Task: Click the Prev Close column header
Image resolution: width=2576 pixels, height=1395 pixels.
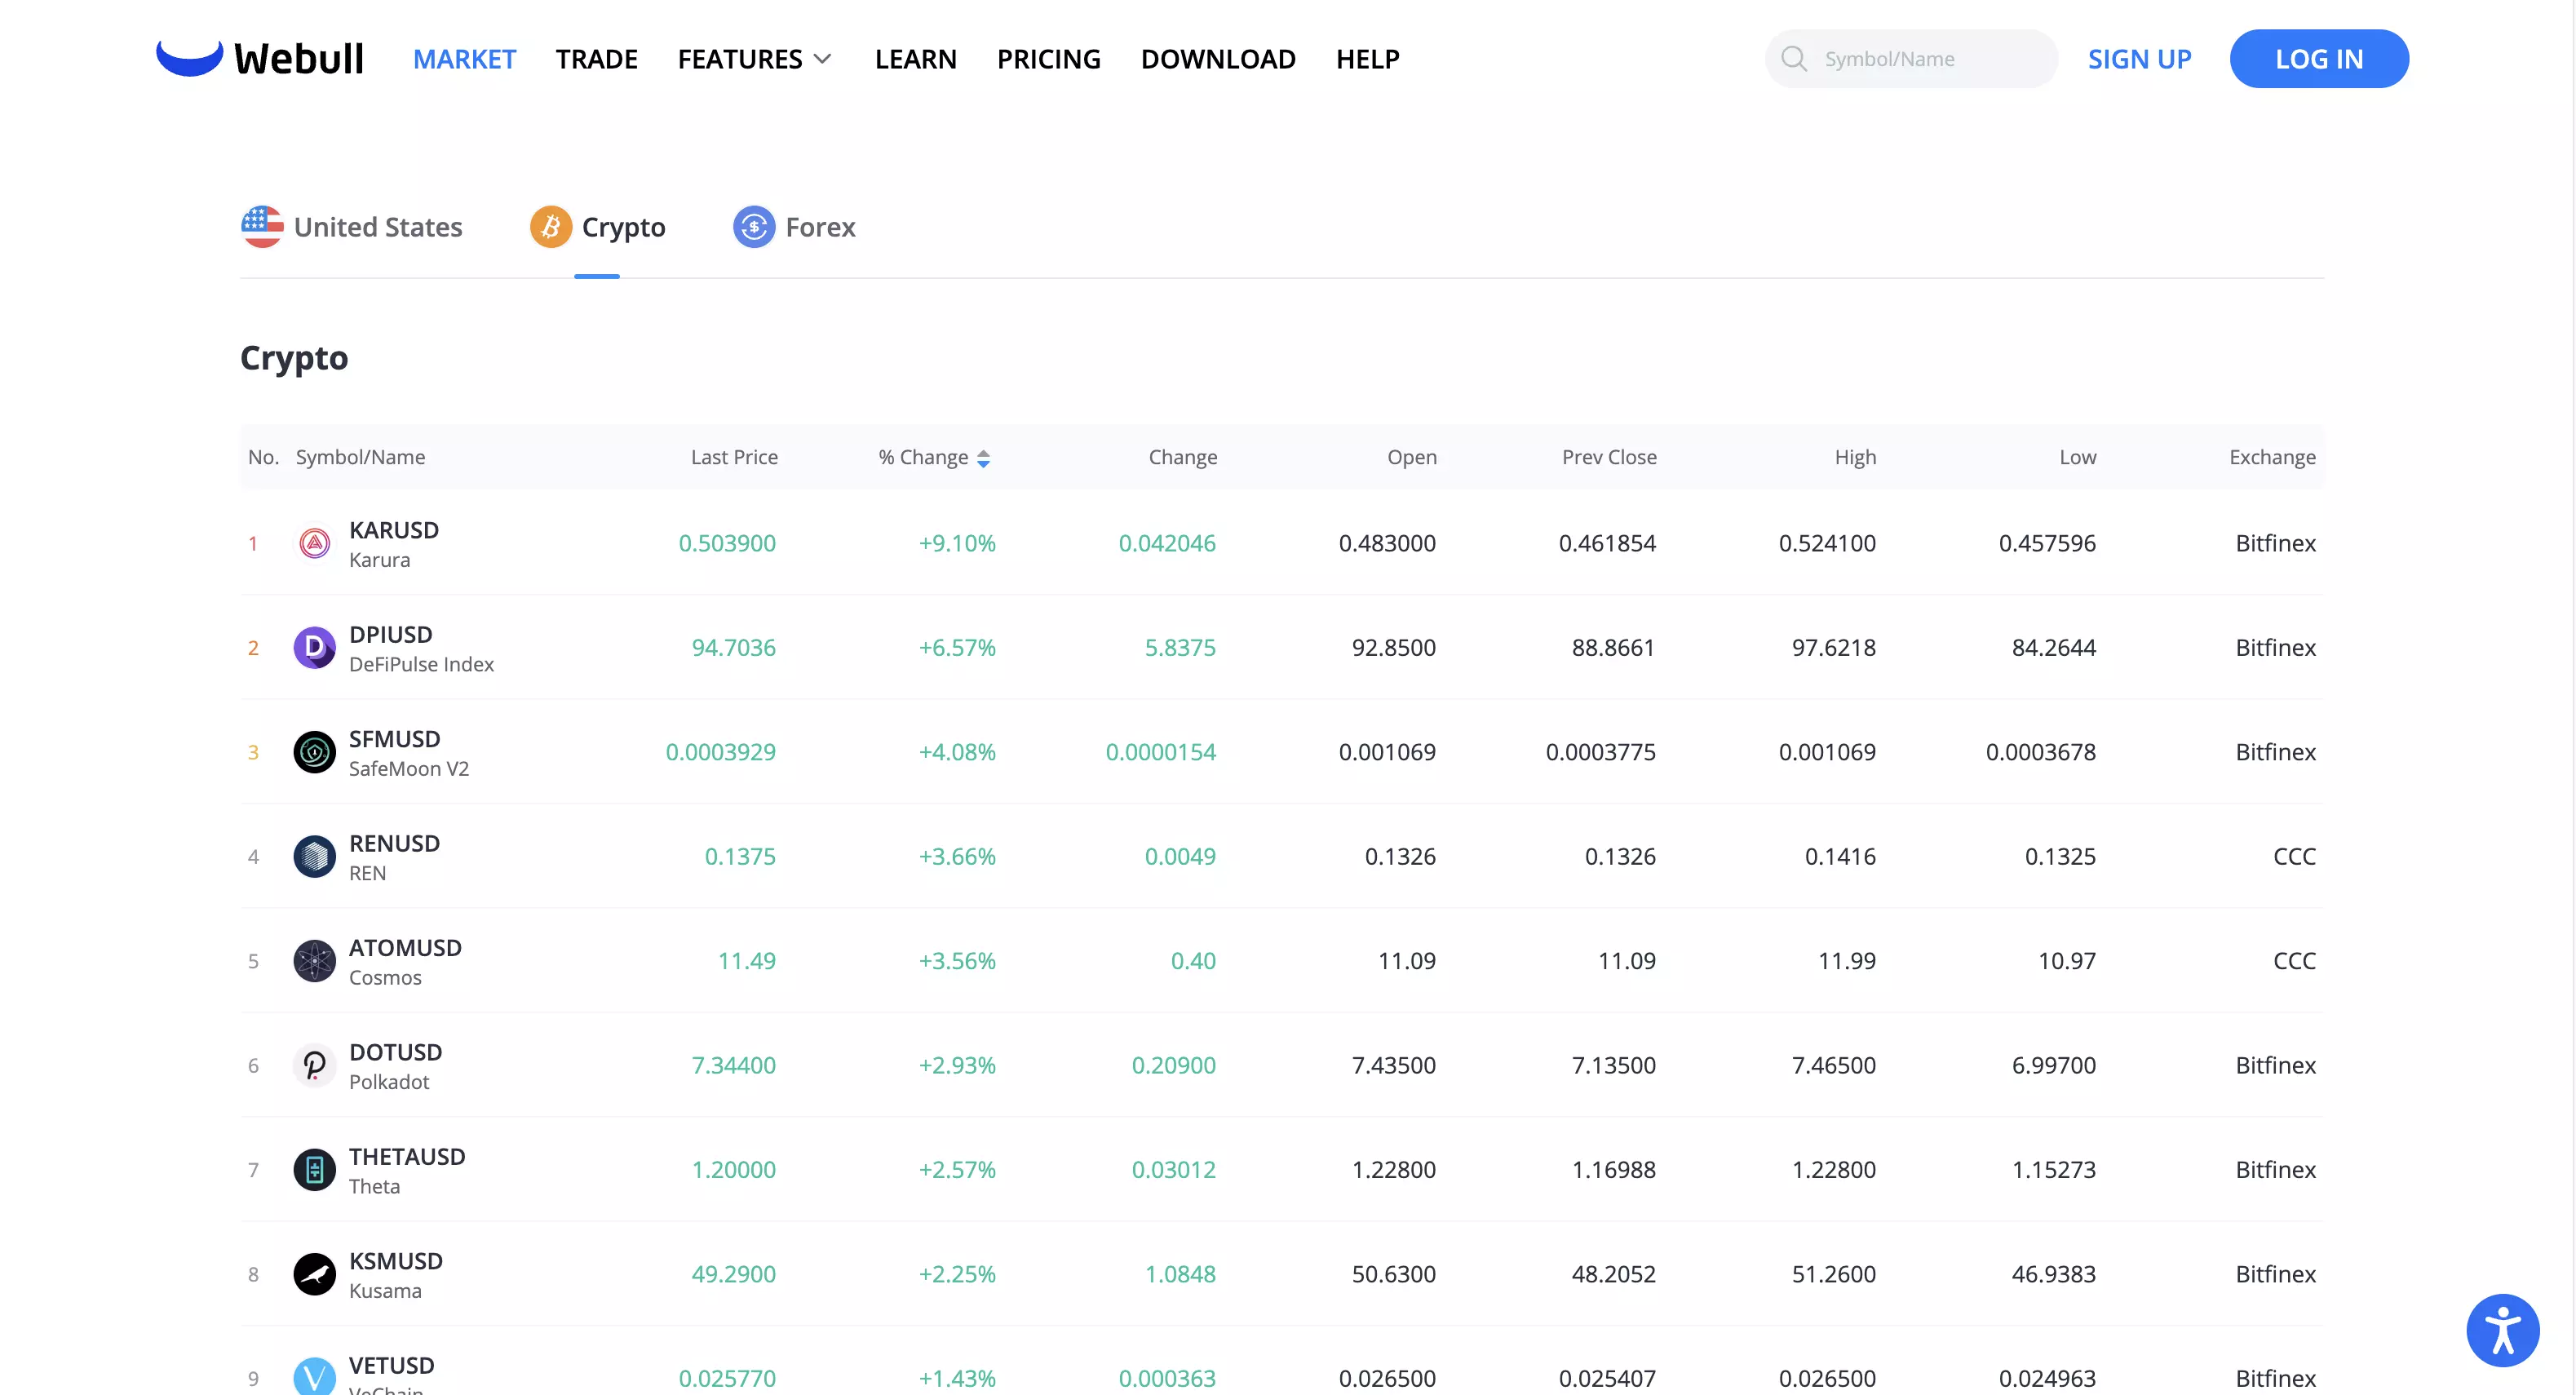Action: coord(1609,457)
